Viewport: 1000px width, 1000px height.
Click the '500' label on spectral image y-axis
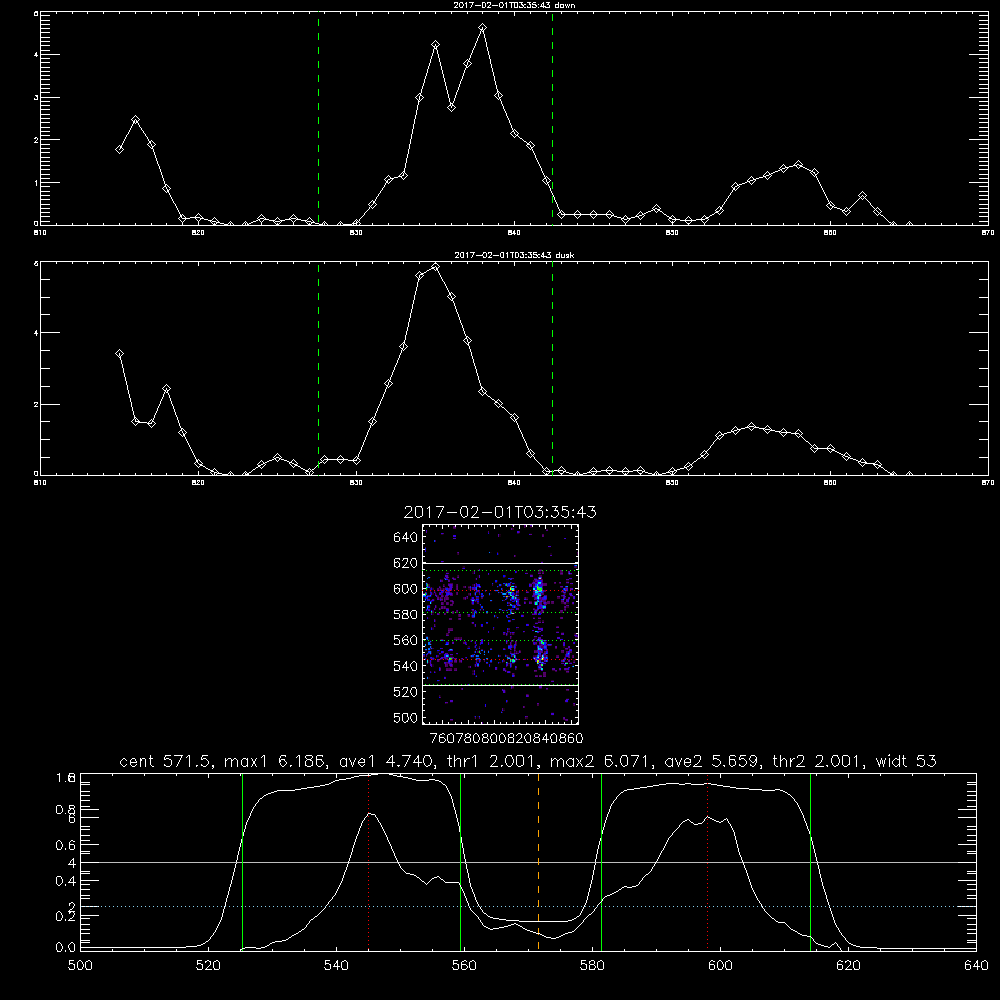(406, 717)
